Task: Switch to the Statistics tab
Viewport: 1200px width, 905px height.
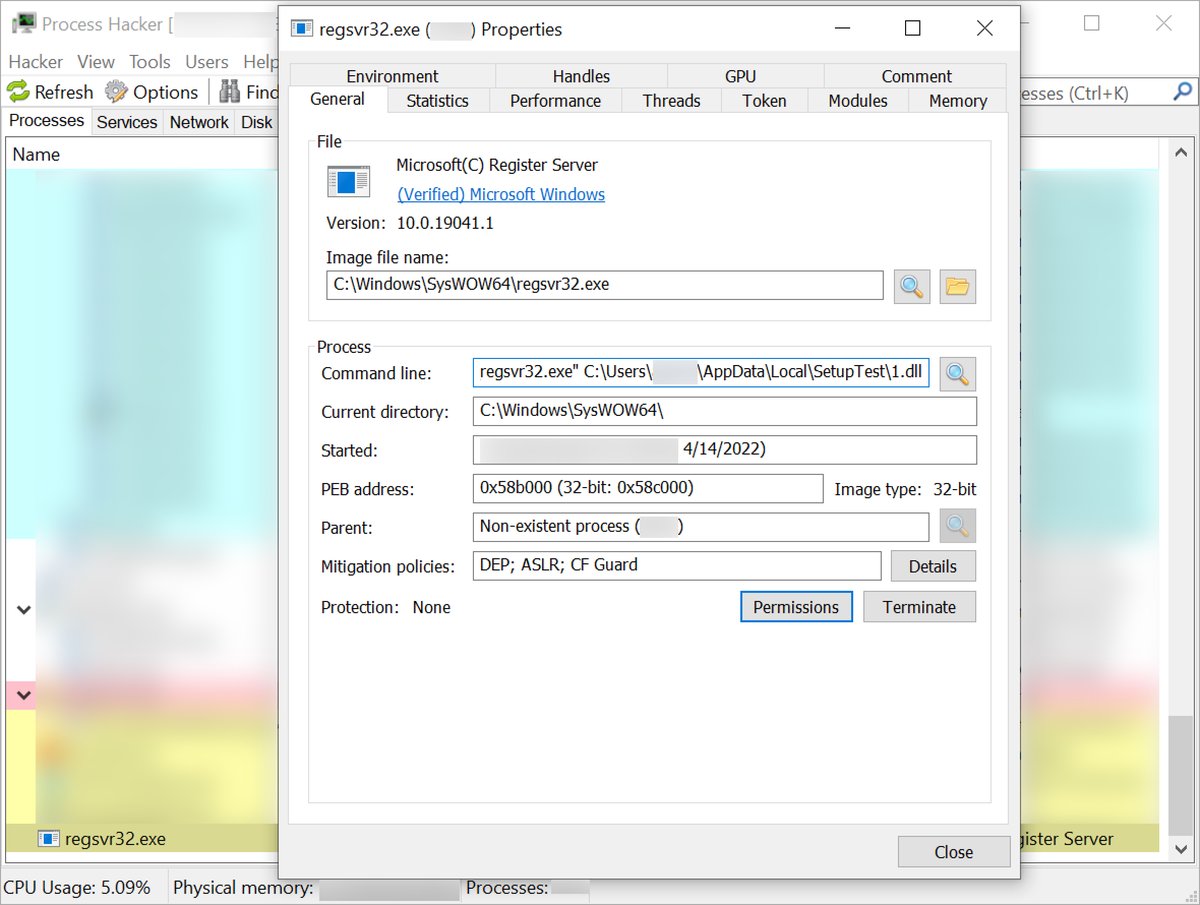Action: [437, 101]
